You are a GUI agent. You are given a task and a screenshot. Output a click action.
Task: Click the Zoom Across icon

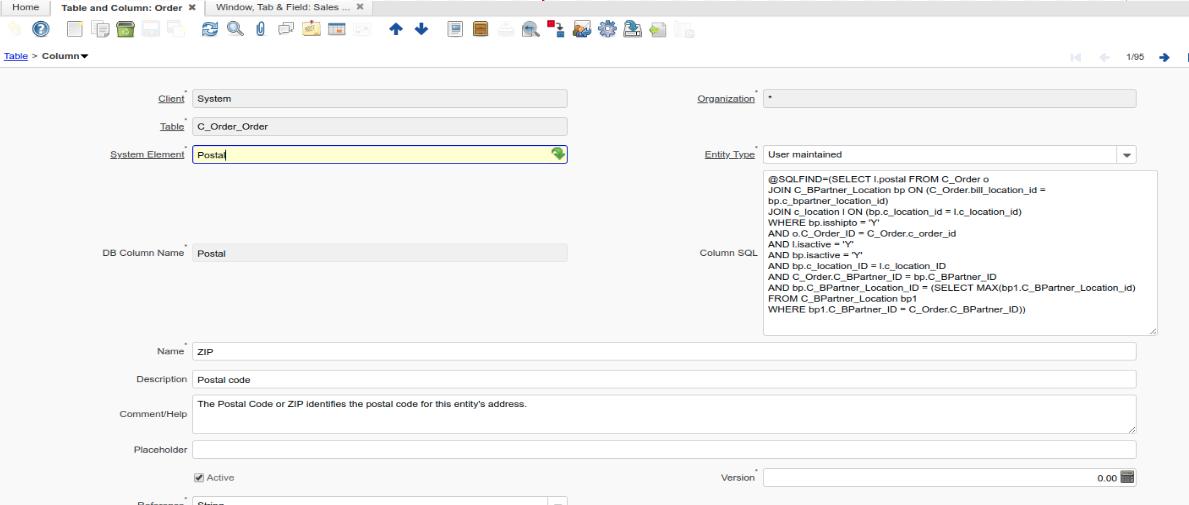coord(531,29)
